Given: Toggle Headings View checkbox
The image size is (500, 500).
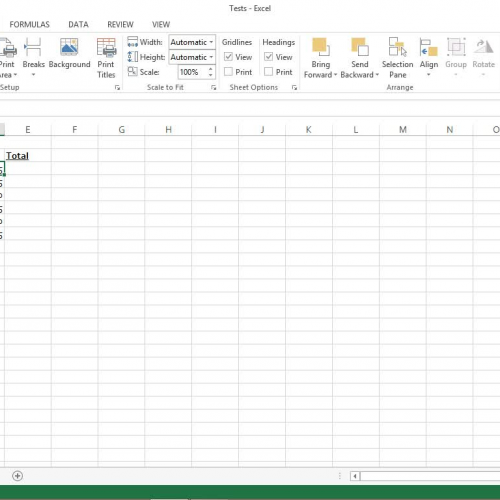Looking at the screenshot, I should (x=268, y=57).
